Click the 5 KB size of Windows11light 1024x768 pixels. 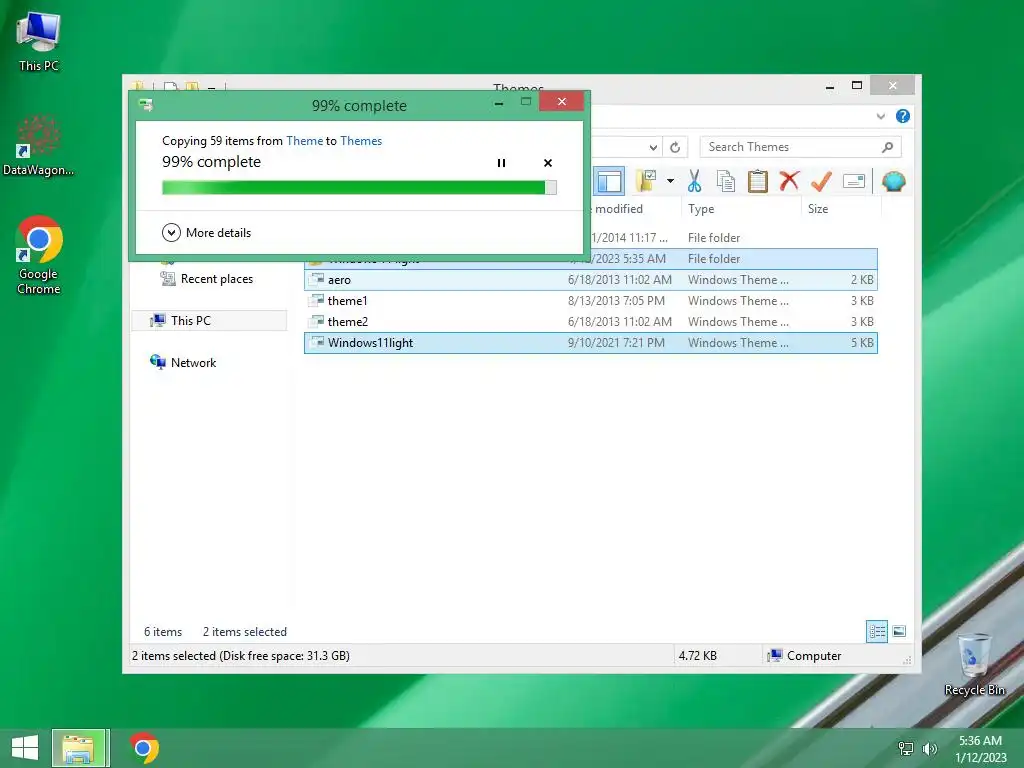coord(862,343)
